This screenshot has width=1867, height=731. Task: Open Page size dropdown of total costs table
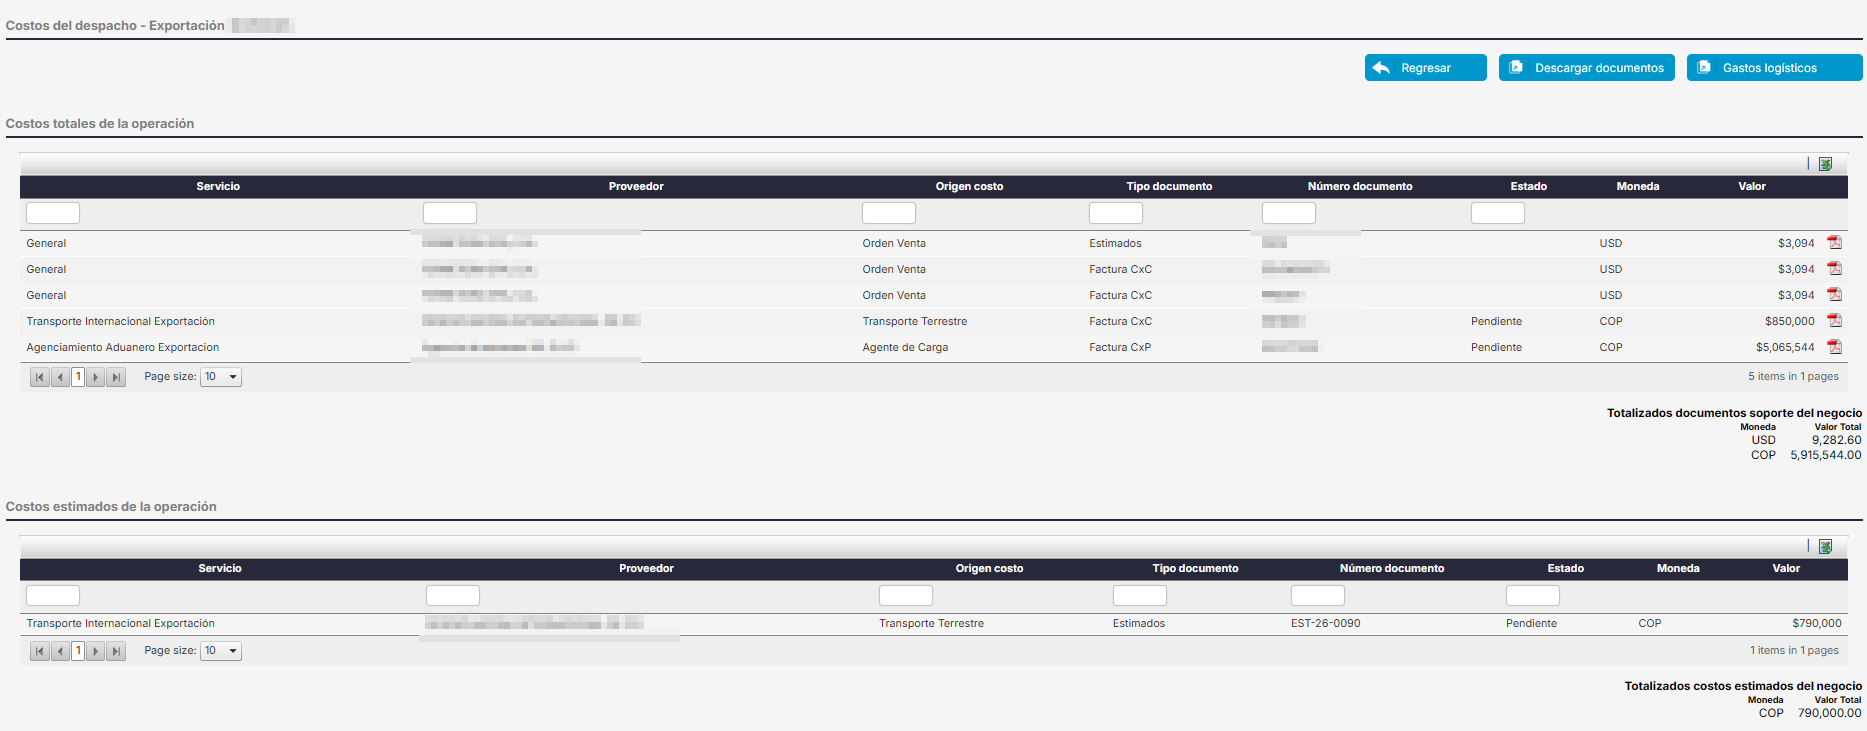tap(221, 377)
